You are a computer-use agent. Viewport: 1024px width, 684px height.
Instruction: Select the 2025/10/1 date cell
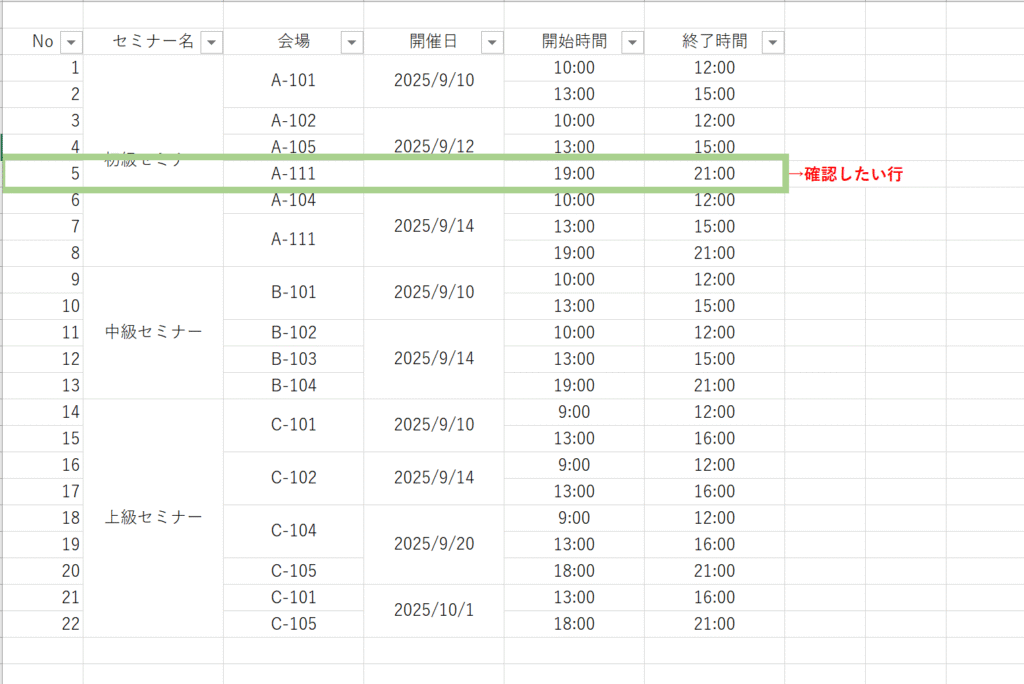(434, 610)
